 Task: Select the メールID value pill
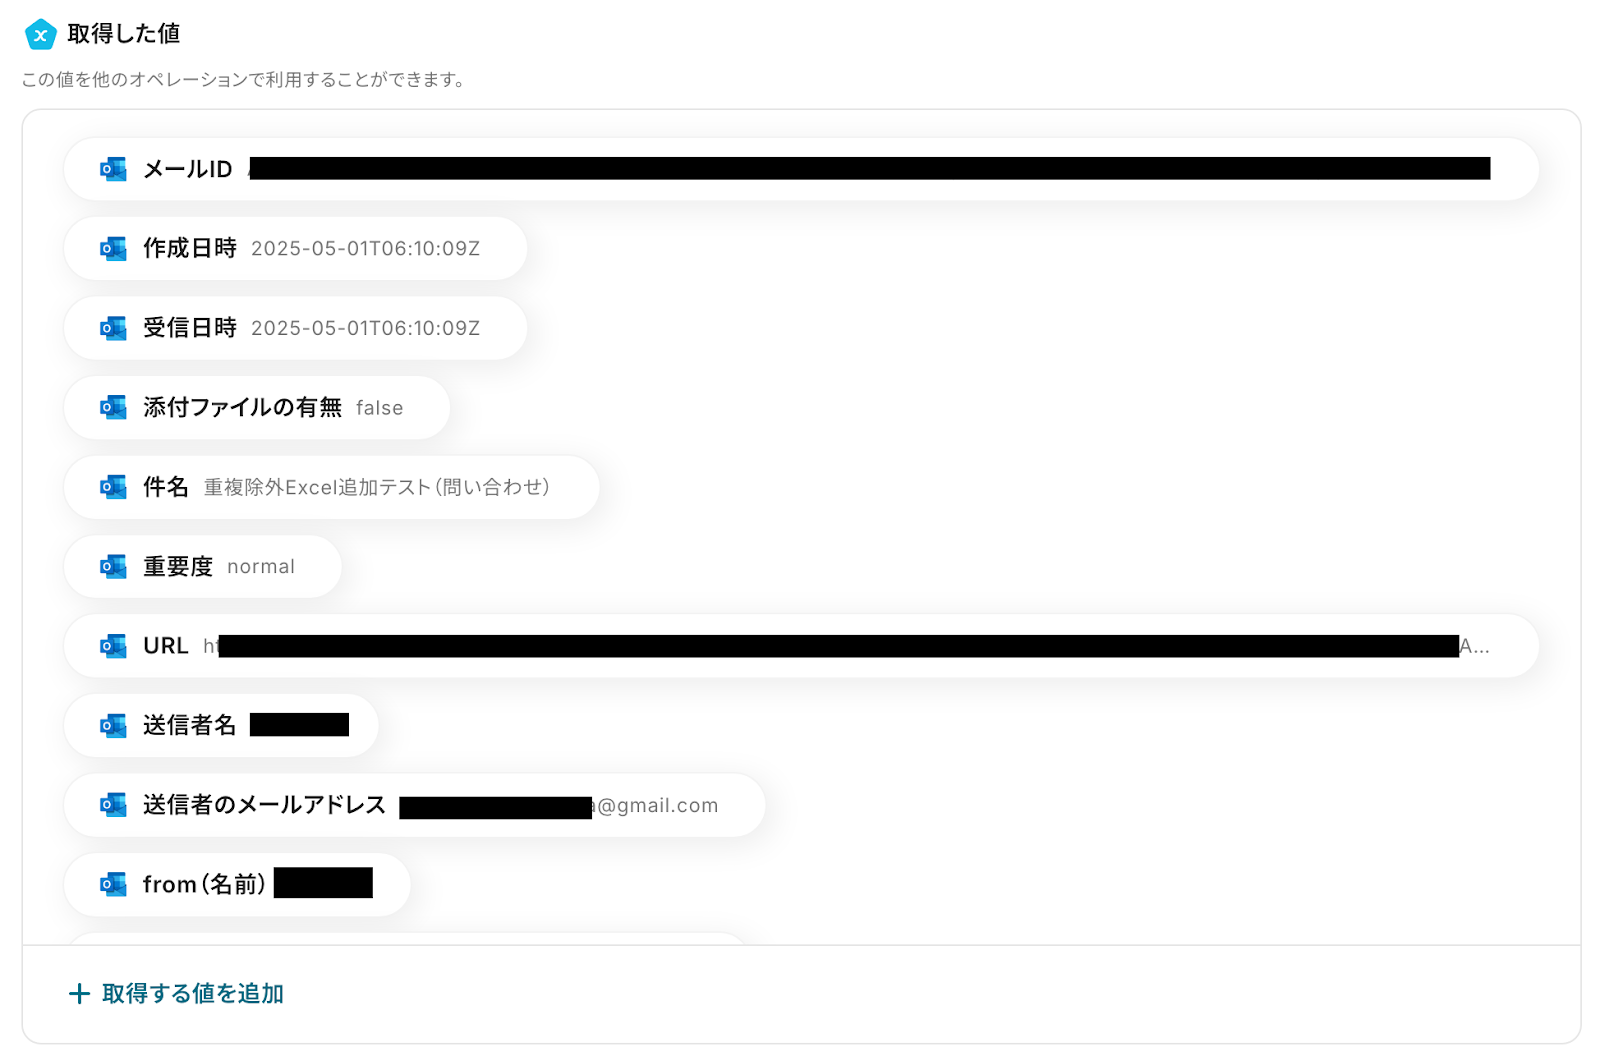801,169
